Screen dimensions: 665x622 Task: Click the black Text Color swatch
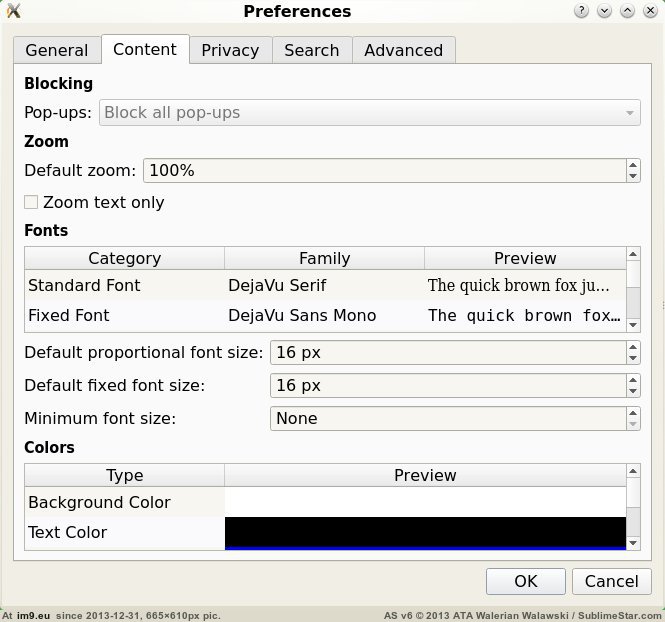pyautogui.click(x=425, y=531)
